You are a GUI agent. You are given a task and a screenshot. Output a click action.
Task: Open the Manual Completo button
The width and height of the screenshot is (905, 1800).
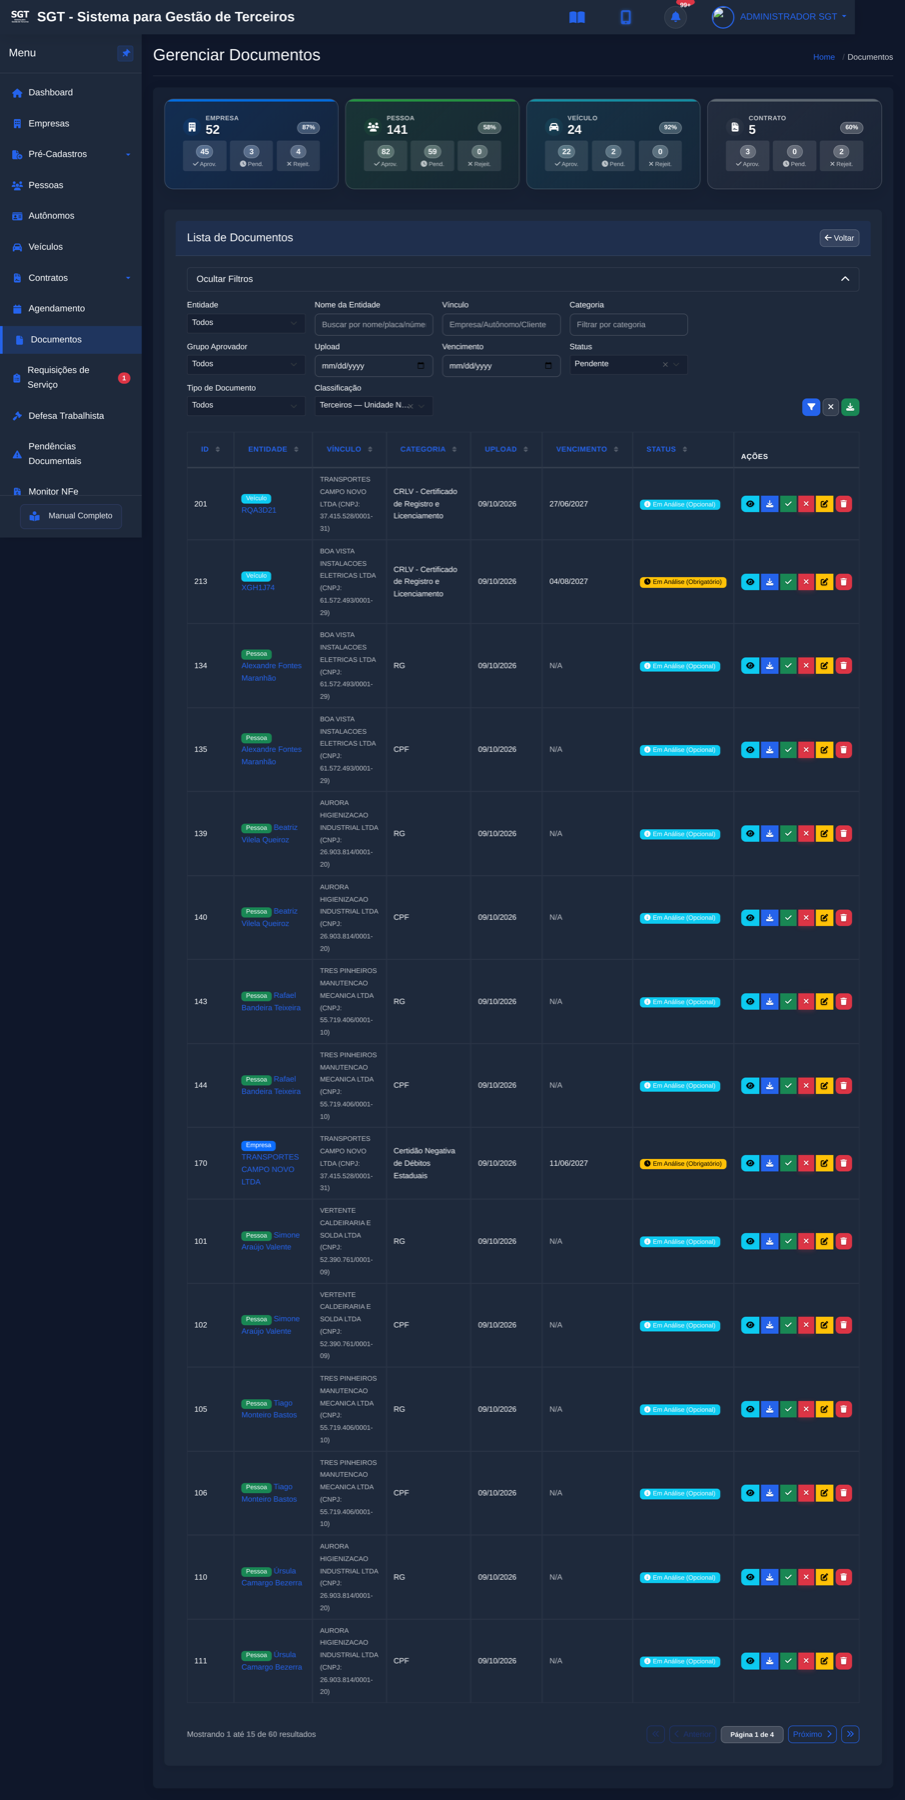[71, 516]
